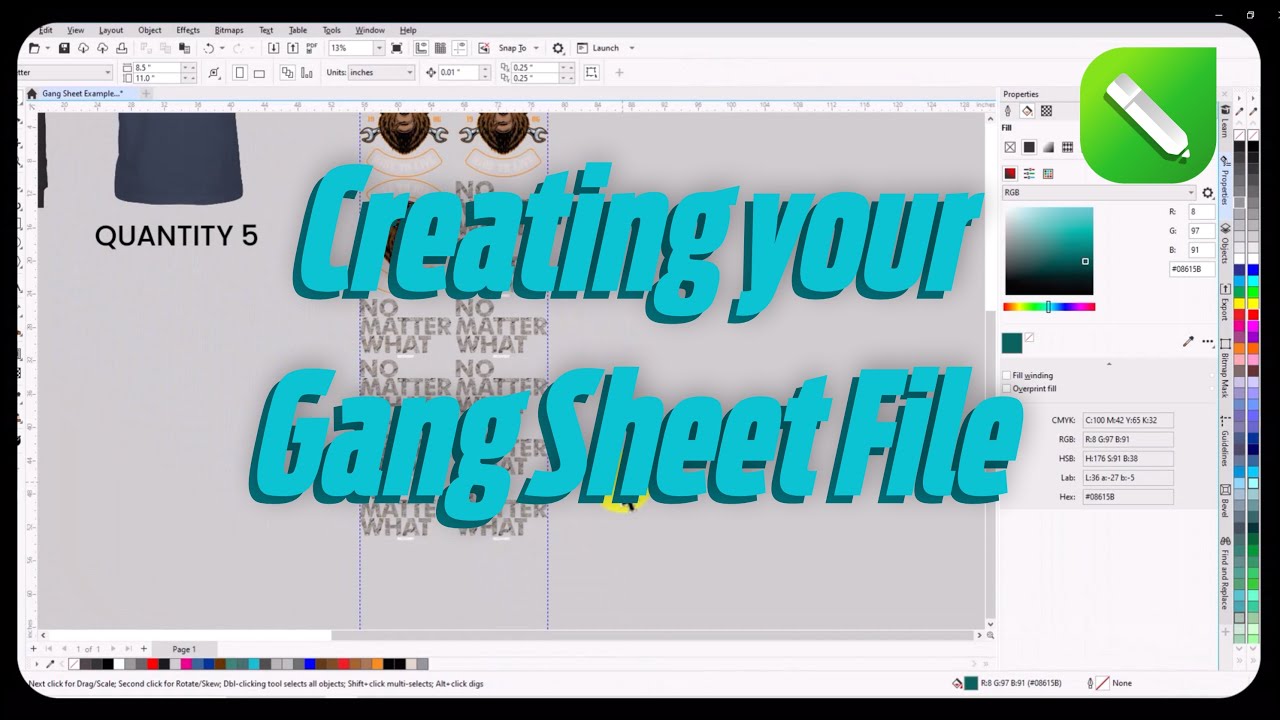1280x720 pixels.
Task: Pick the Eyedropper in the Fill panel
Action: (1188, 342)
